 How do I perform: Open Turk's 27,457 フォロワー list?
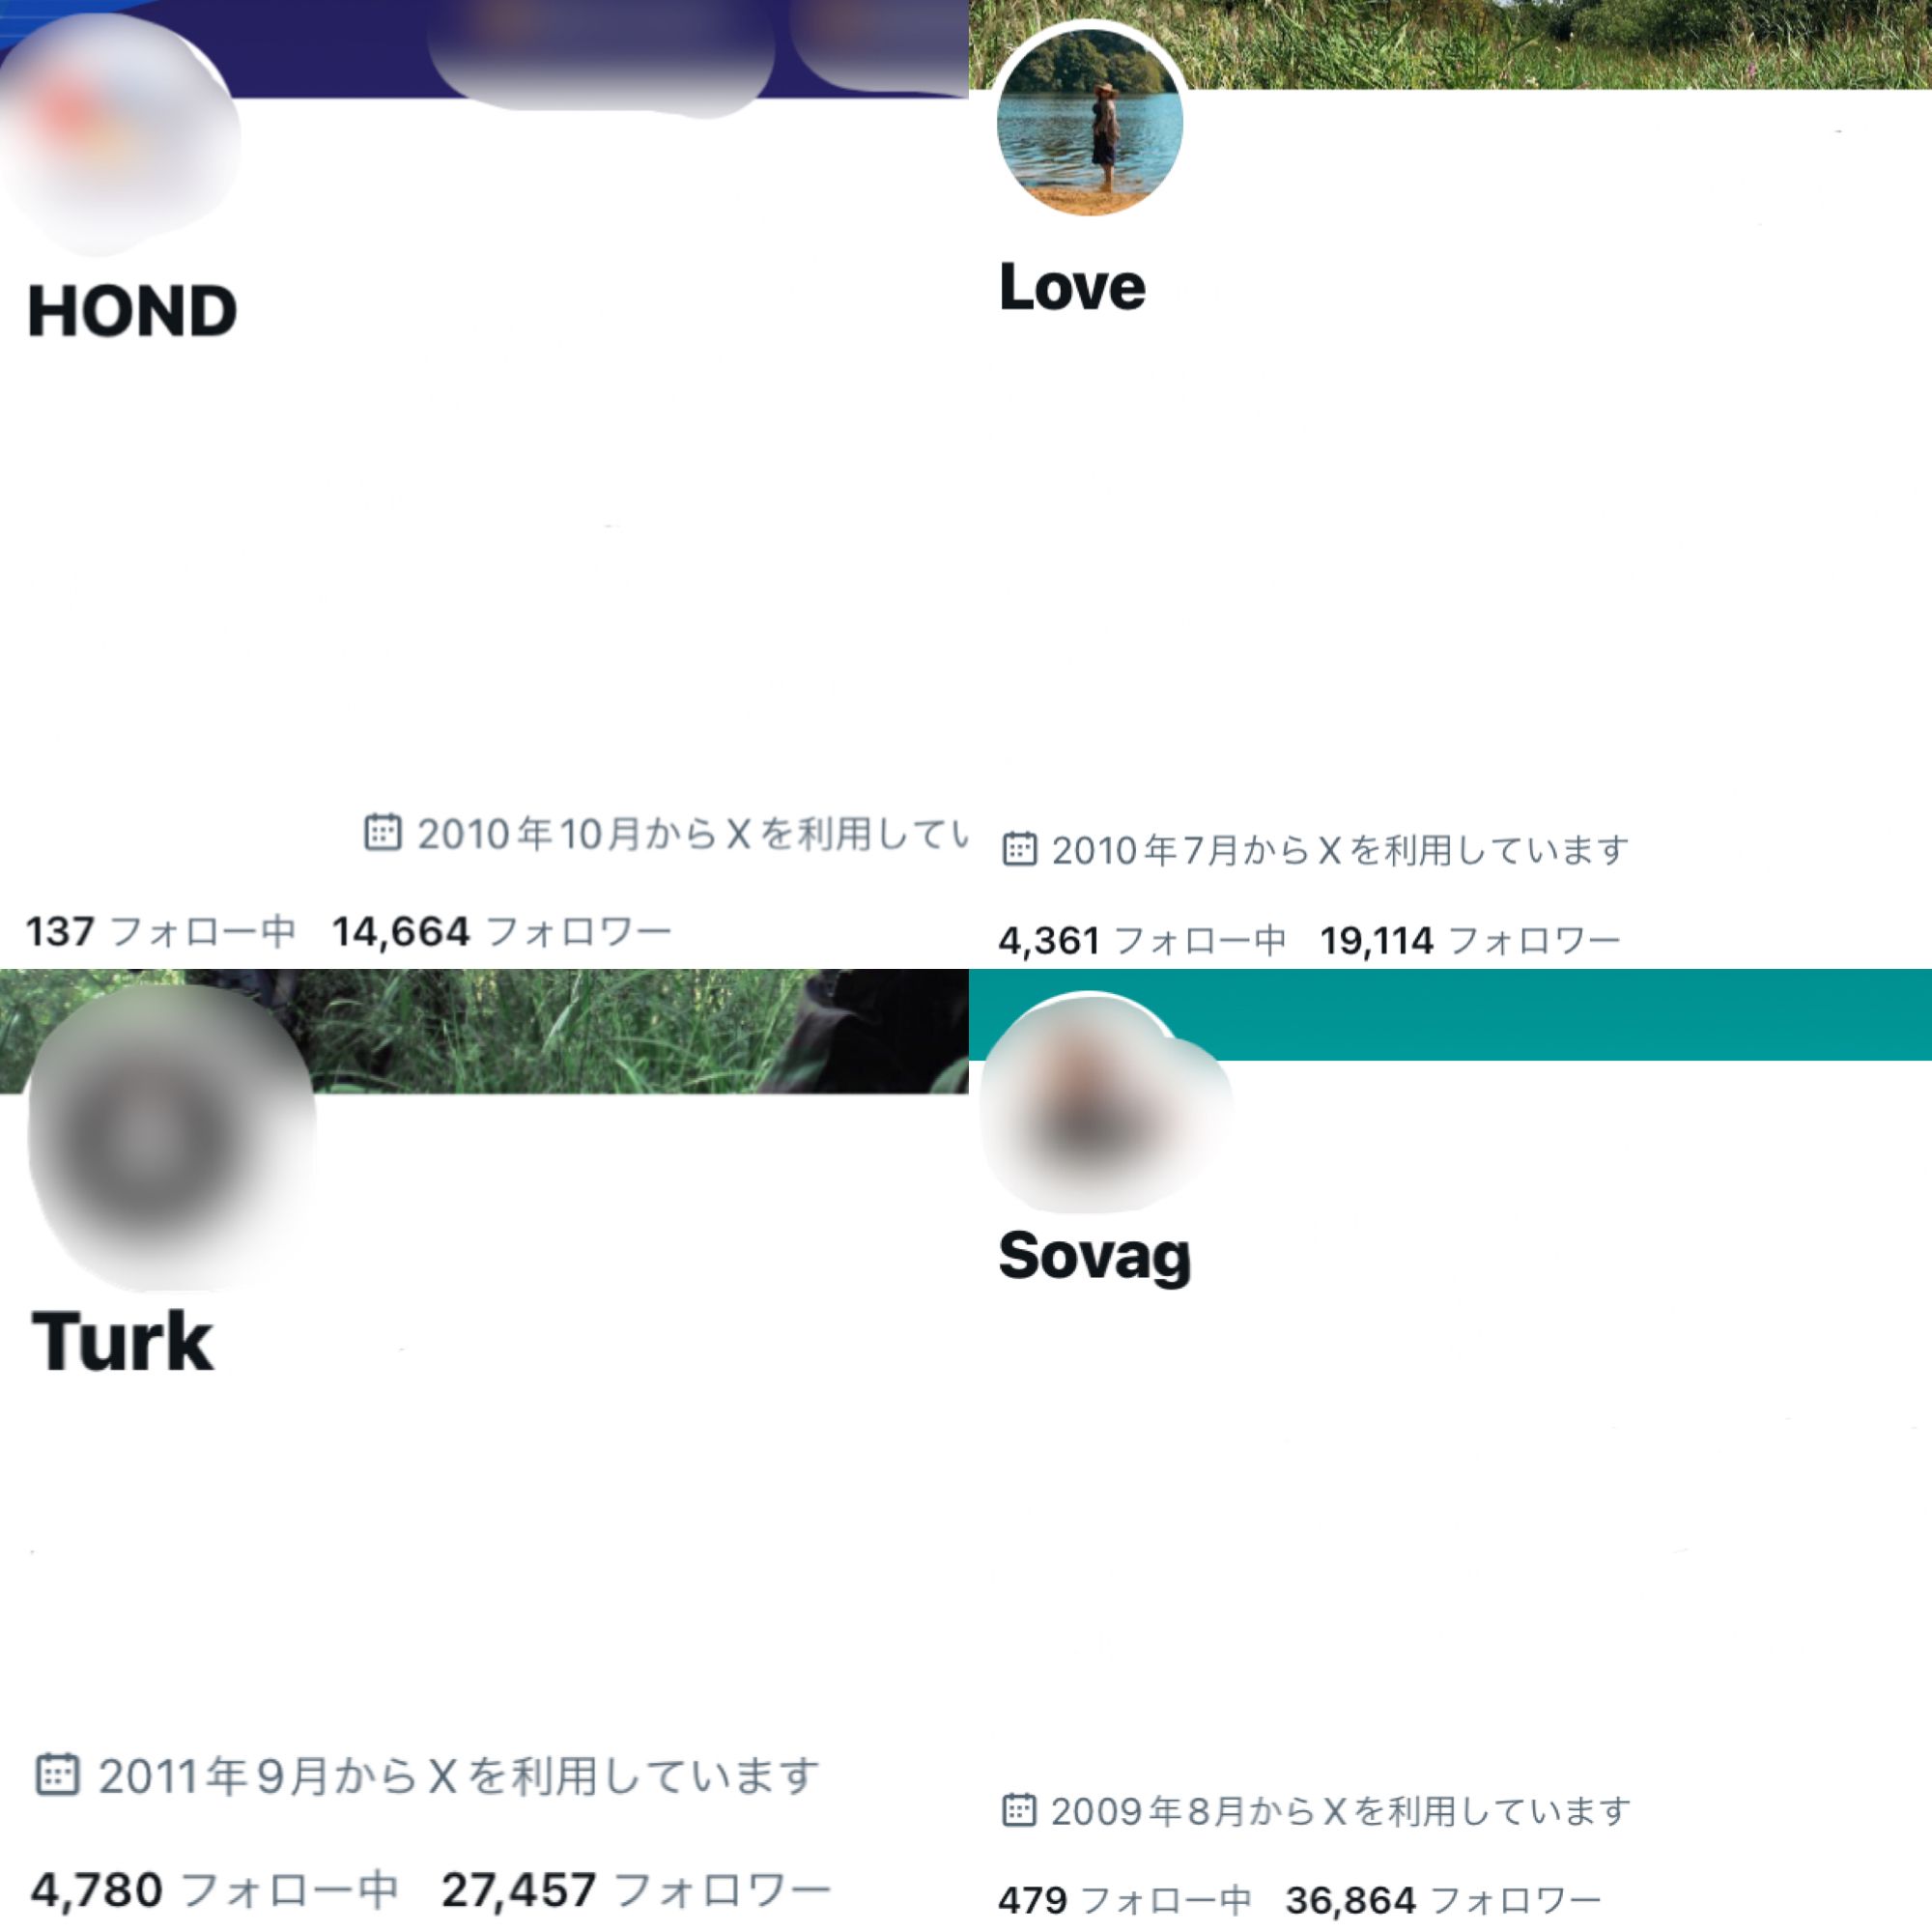coord(636,1889)
